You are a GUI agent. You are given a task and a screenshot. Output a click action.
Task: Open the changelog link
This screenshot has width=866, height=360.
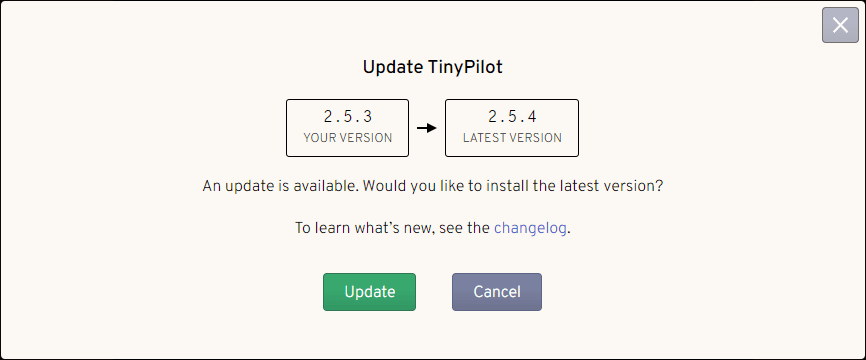[x=530, y=228]
